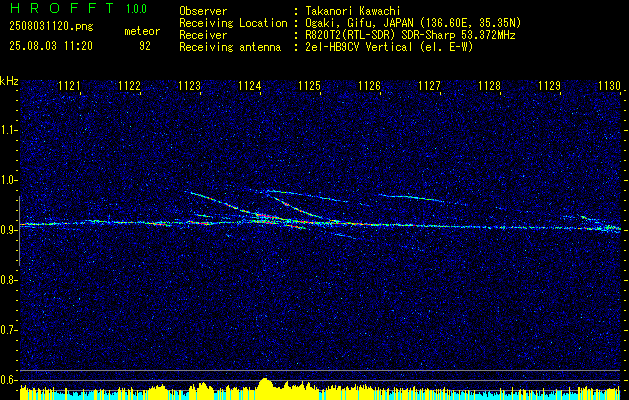This screenshot has width=629, height=400.
Task: Click observer name Takanori Kawachi
Action: [353, 11]
